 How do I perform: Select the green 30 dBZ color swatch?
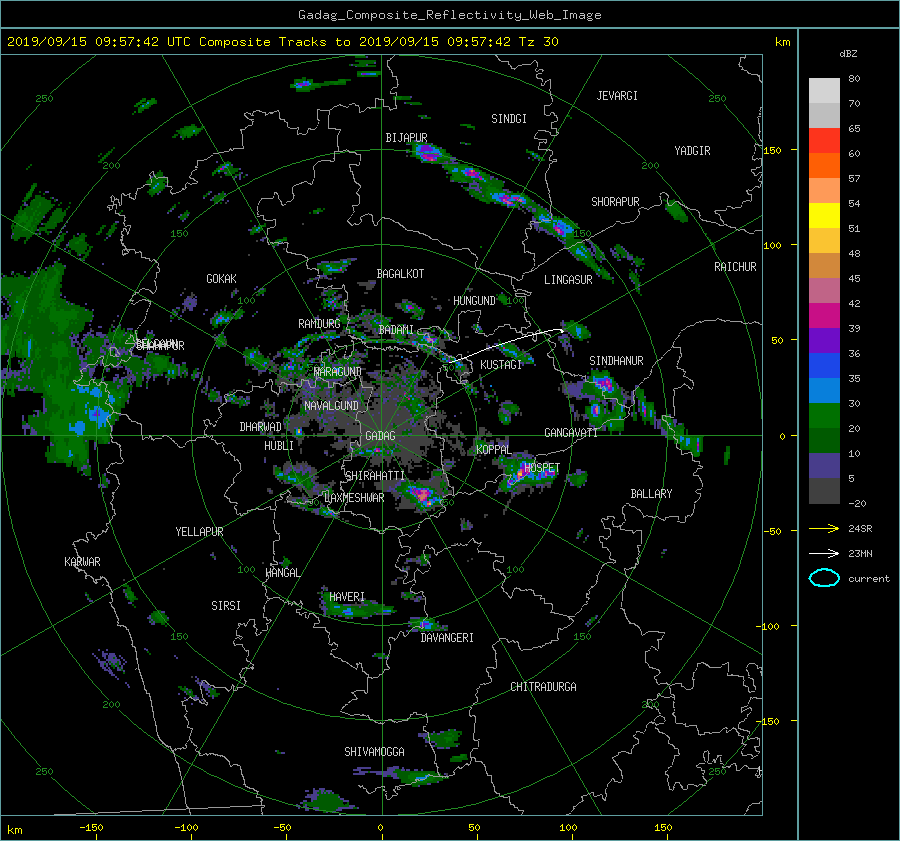(x=824, y=416)
